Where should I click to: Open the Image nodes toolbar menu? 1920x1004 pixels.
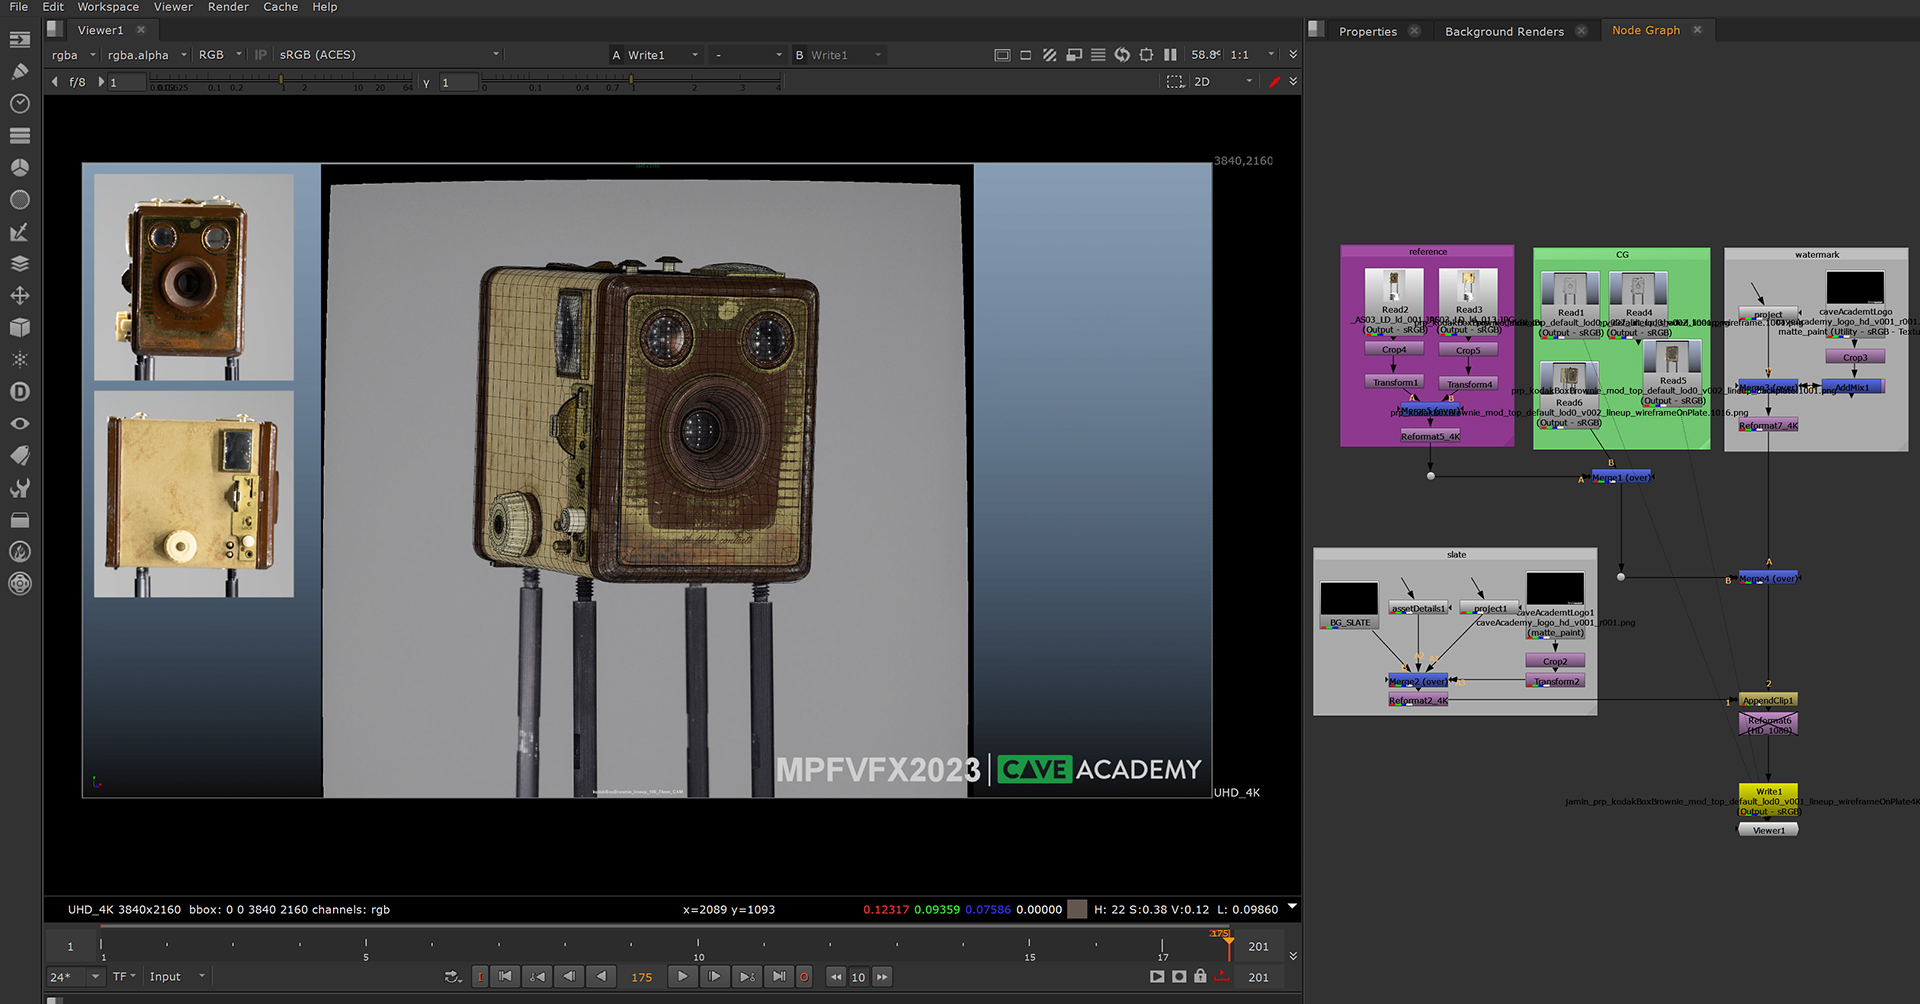pos(20,40)
